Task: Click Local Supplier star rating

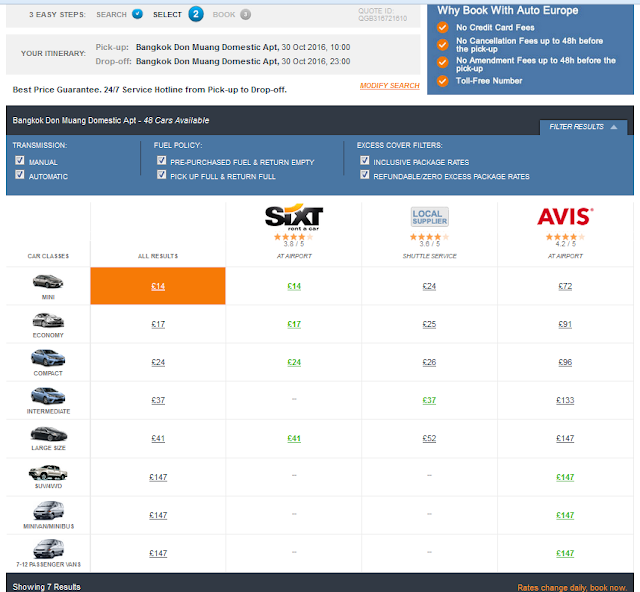Action: [429, 237]
